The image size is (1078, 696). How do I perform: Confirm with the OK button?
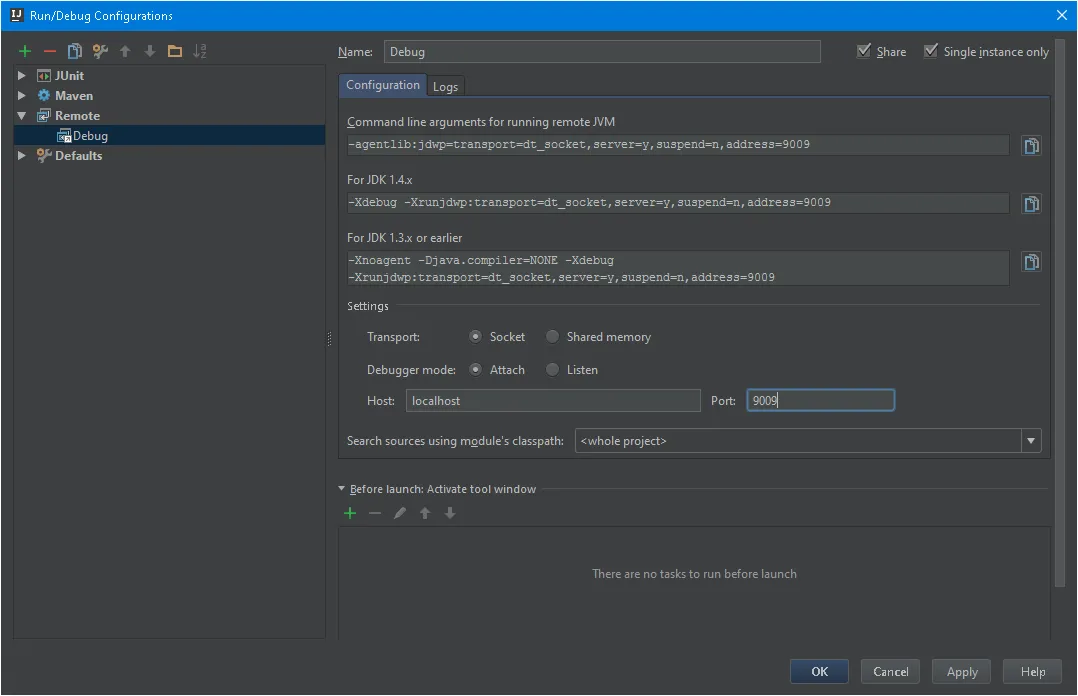819,671
